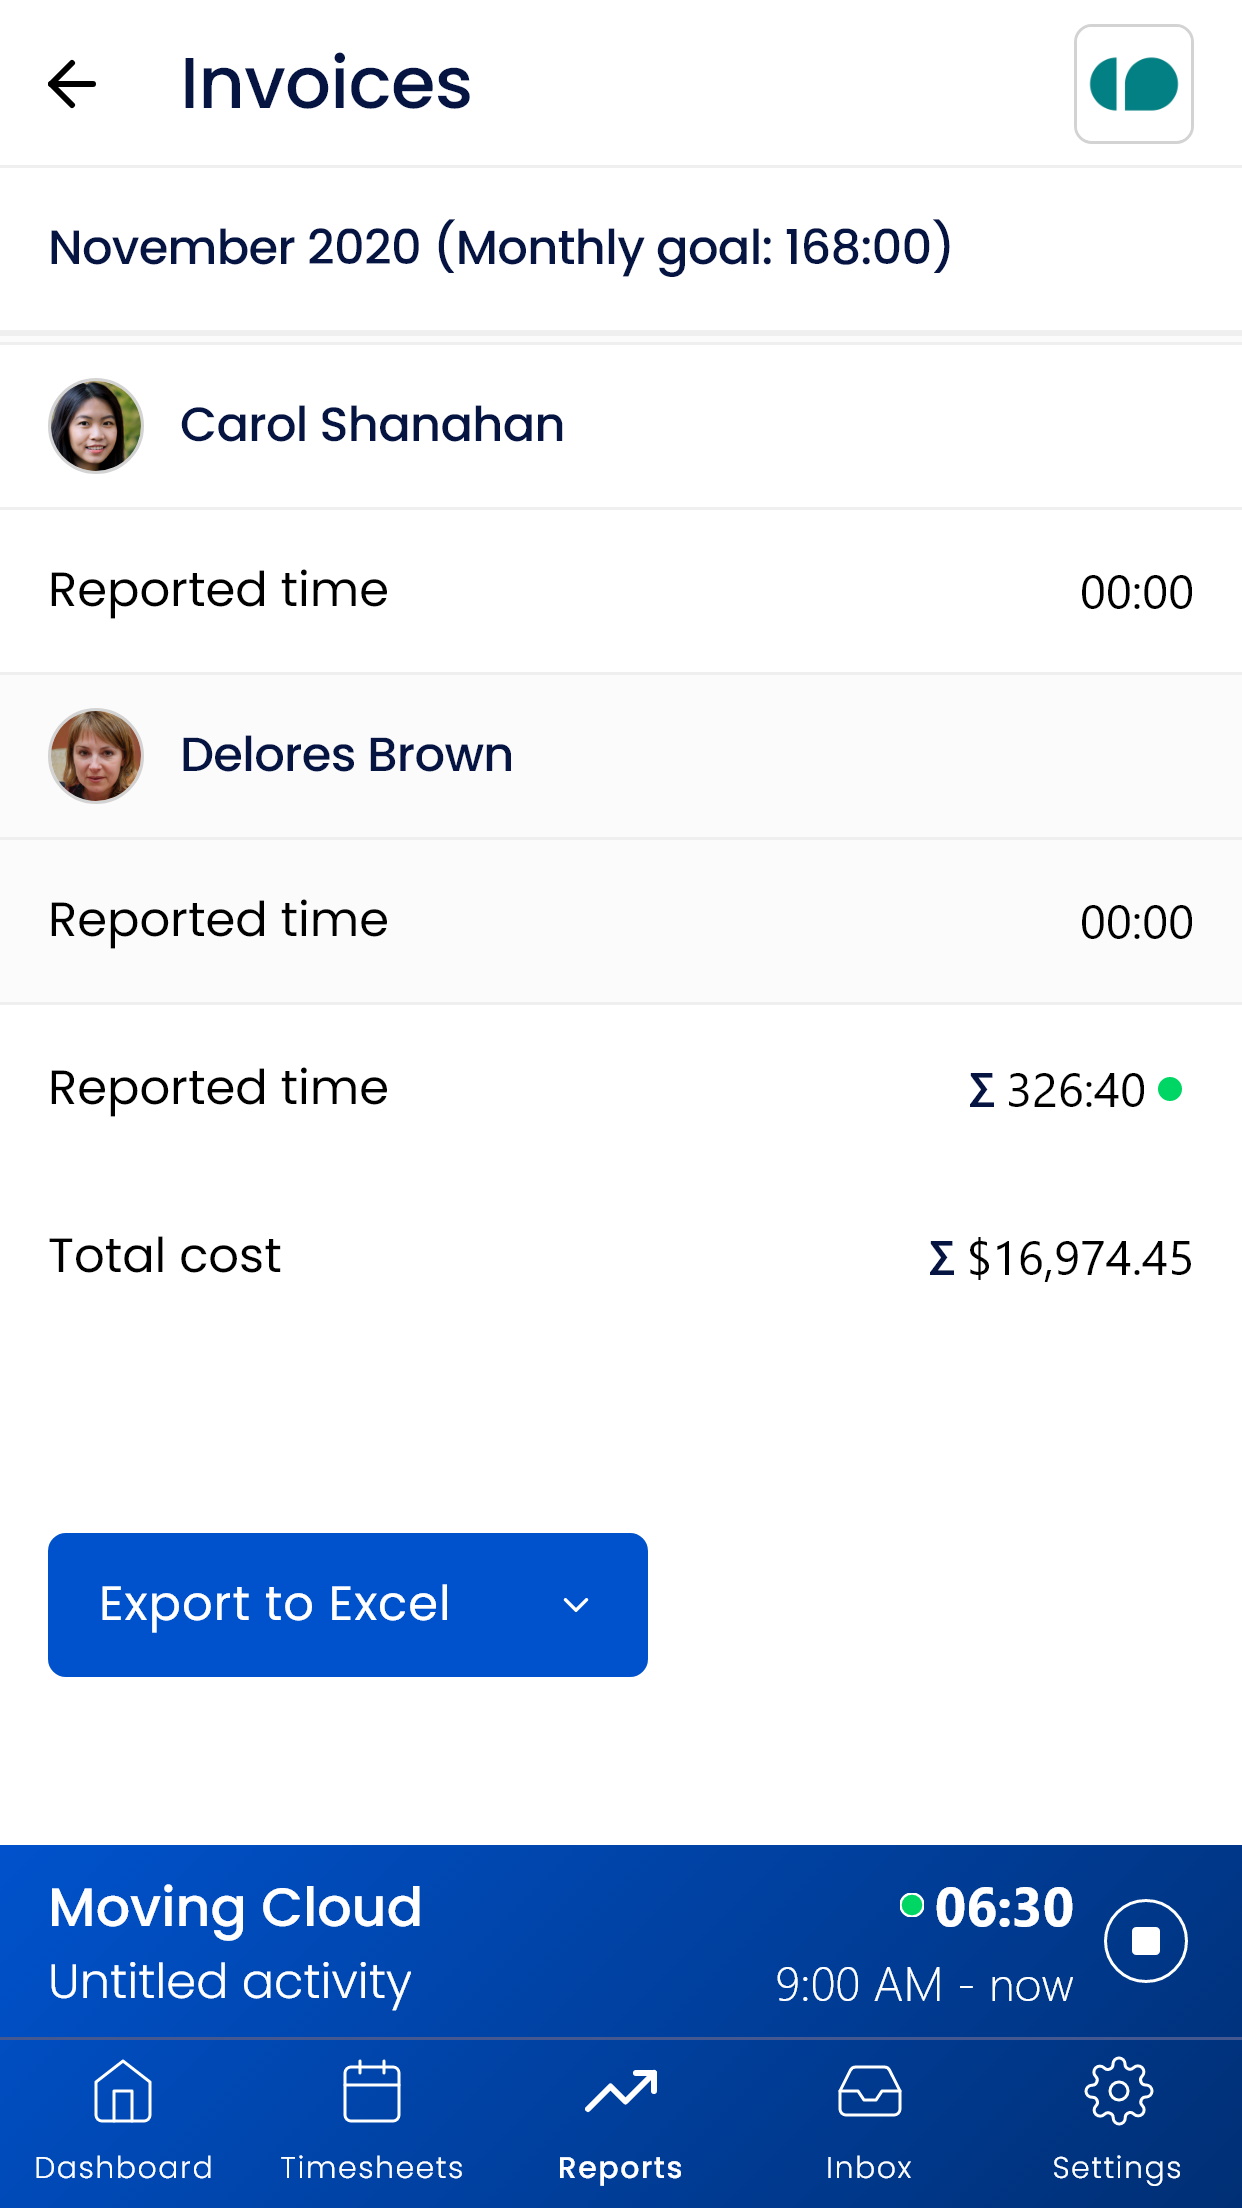
Task: Tap the 06:30 running timer display
Action: [1003, 1907]
